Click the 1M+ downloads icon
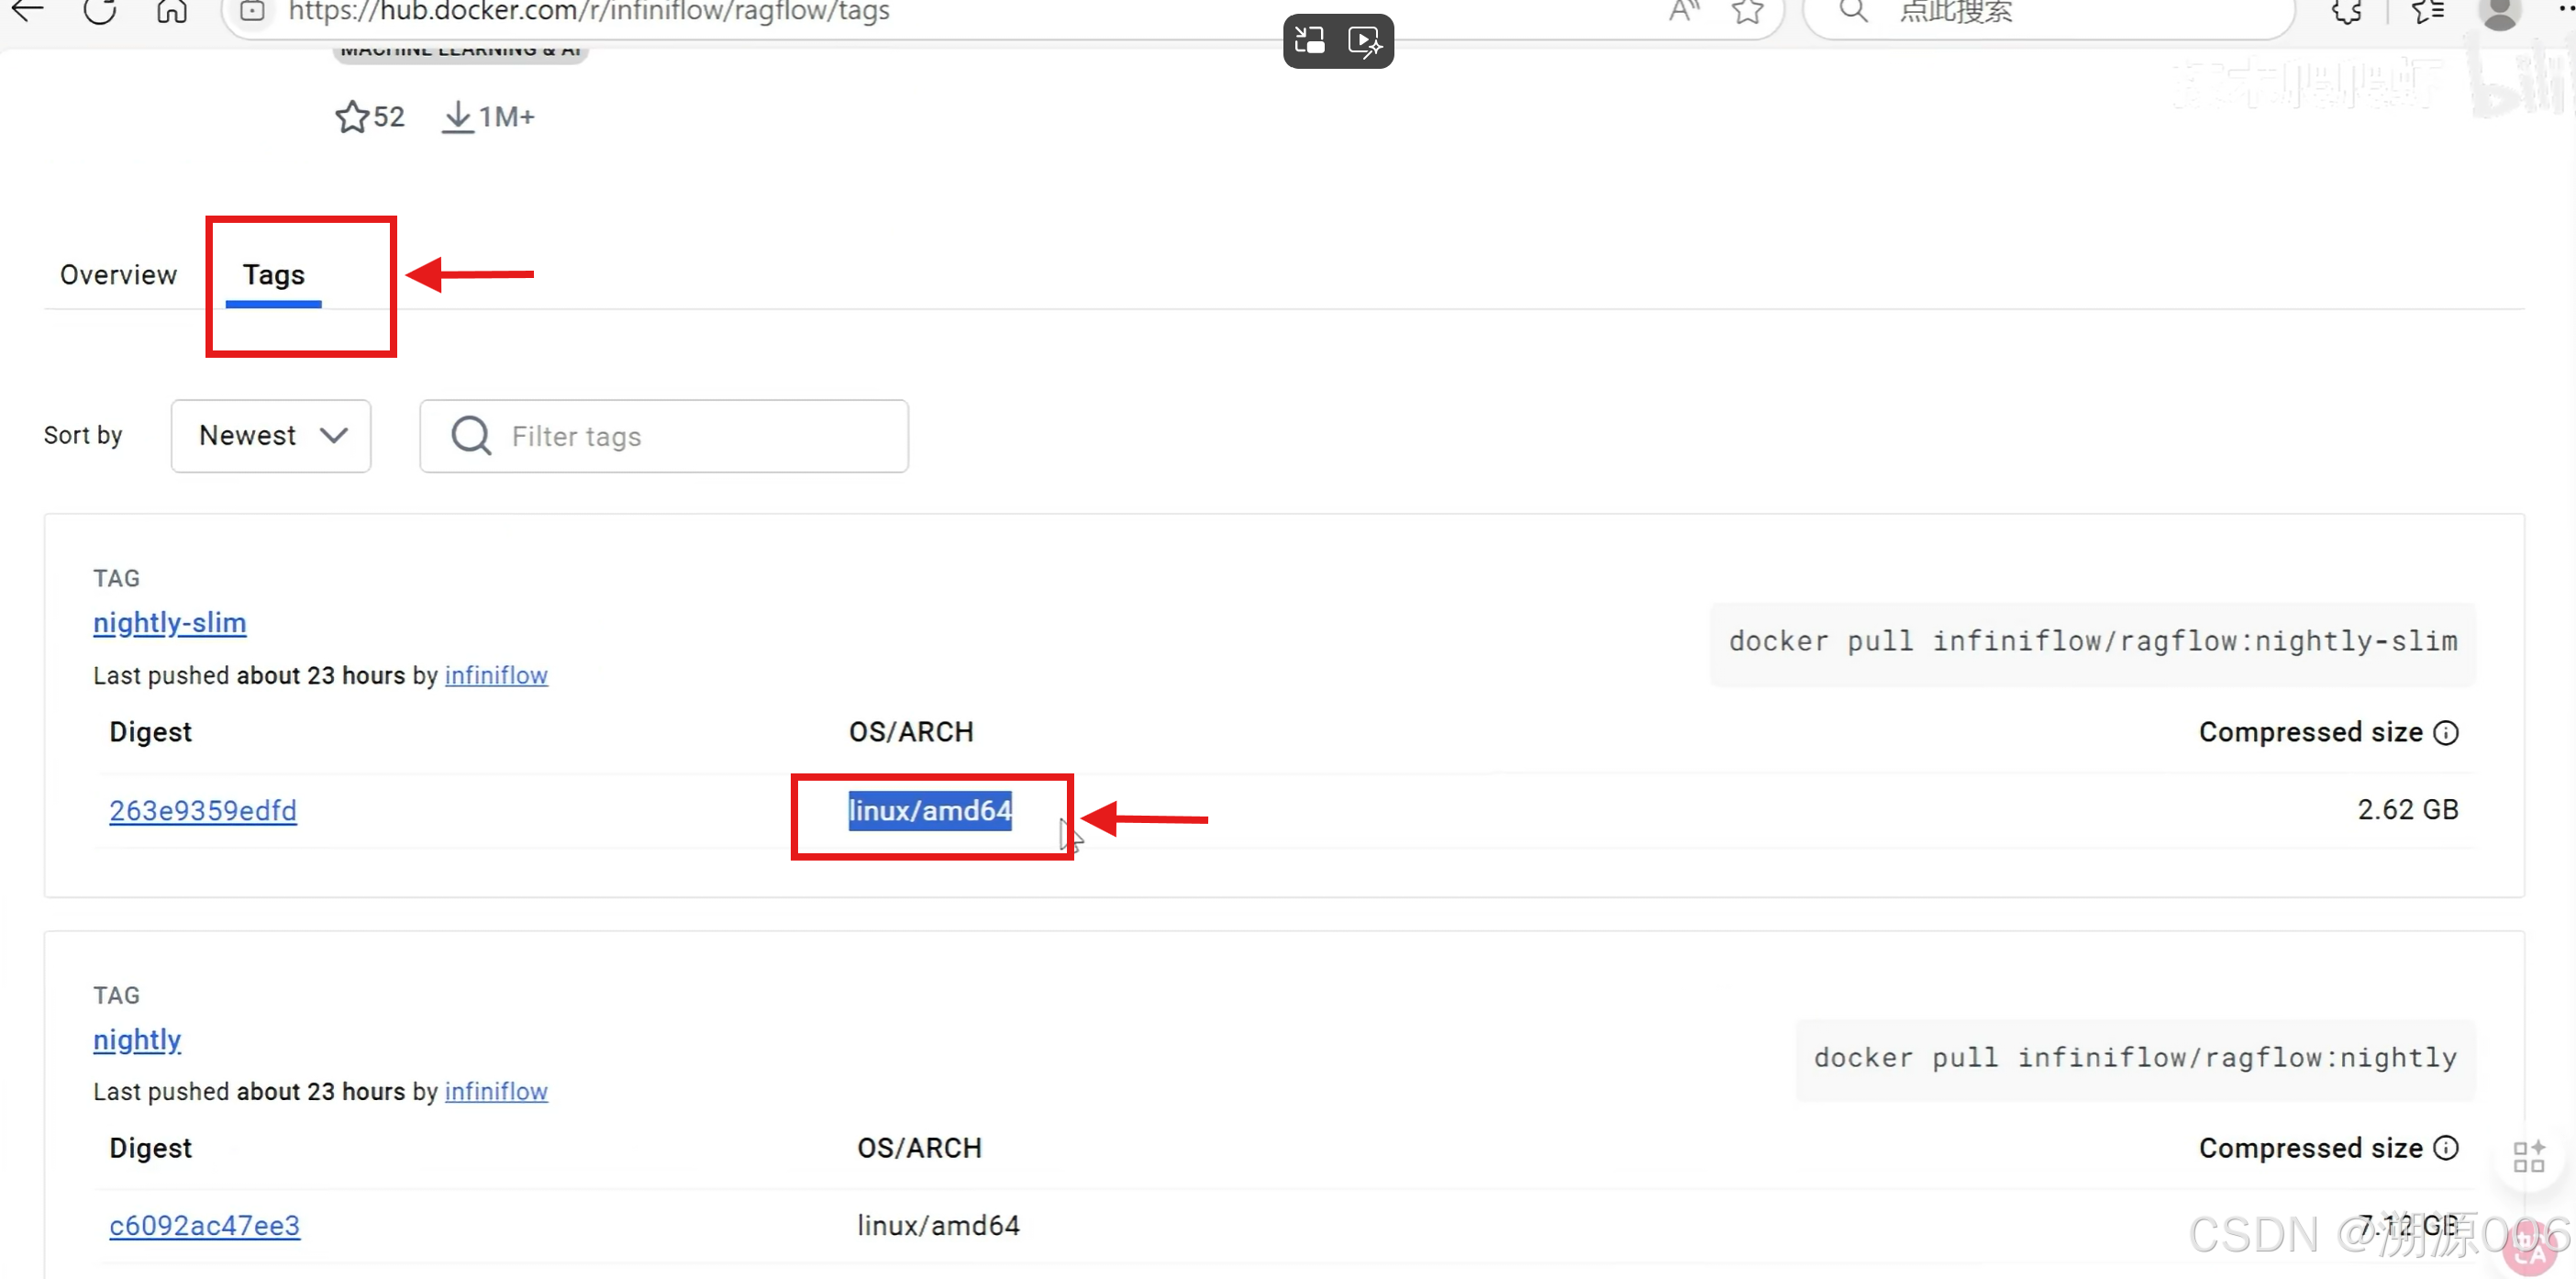This screenshot has height=1279, width=2576. [x=457, y=117]
